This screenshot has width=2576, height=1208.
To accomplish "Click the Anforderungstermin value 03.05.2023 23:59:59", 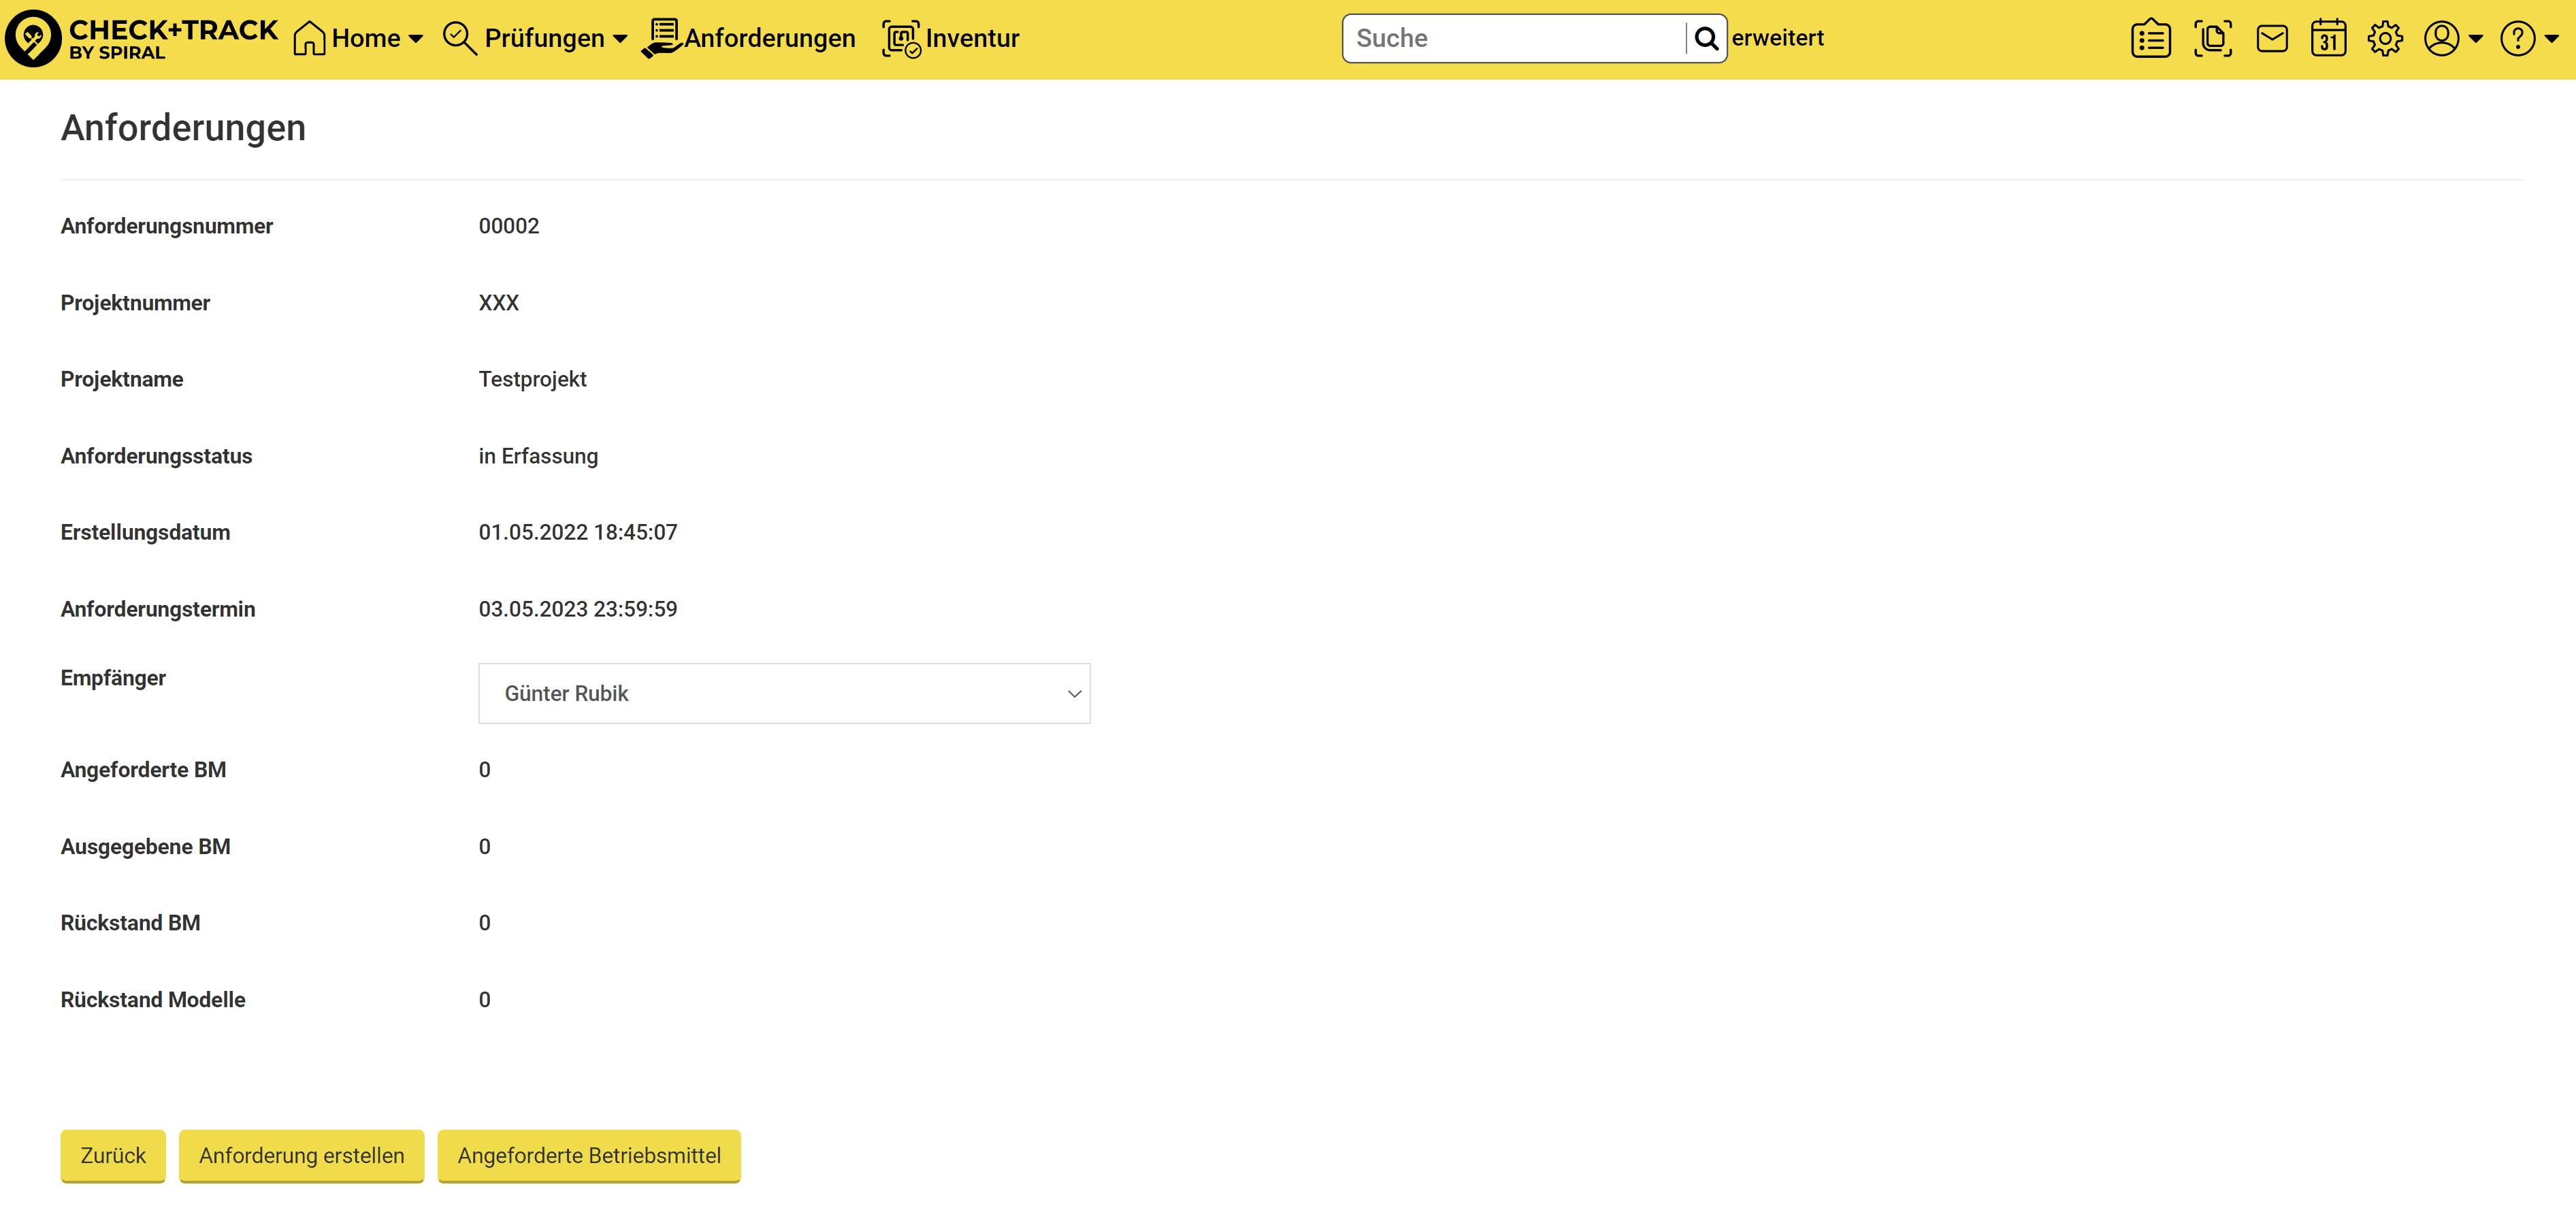I will coord(578,609).
